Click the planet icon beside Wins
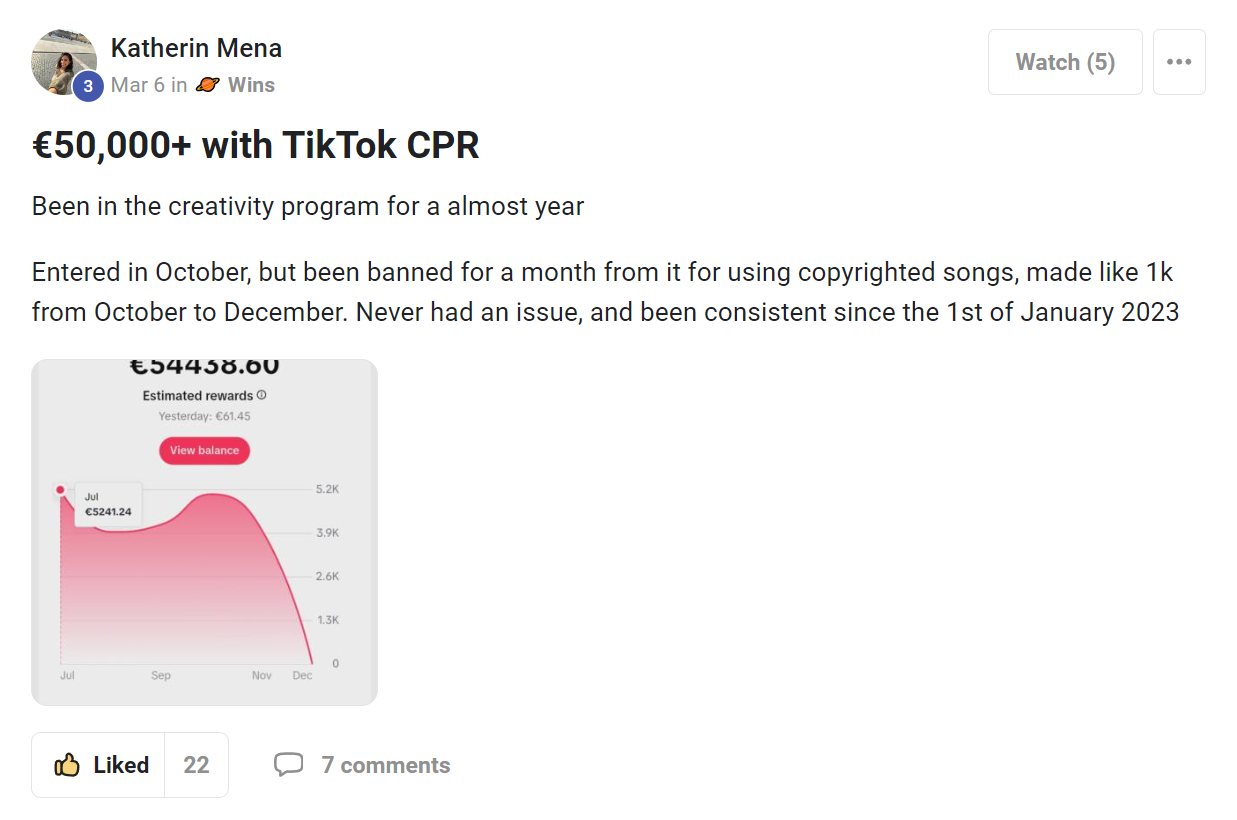The width and height of the screenshot is (1237, 820). tap(207, 85)
